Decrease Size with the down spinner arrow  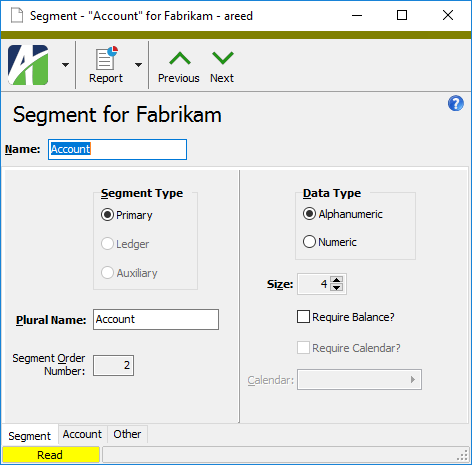[337, 288]
